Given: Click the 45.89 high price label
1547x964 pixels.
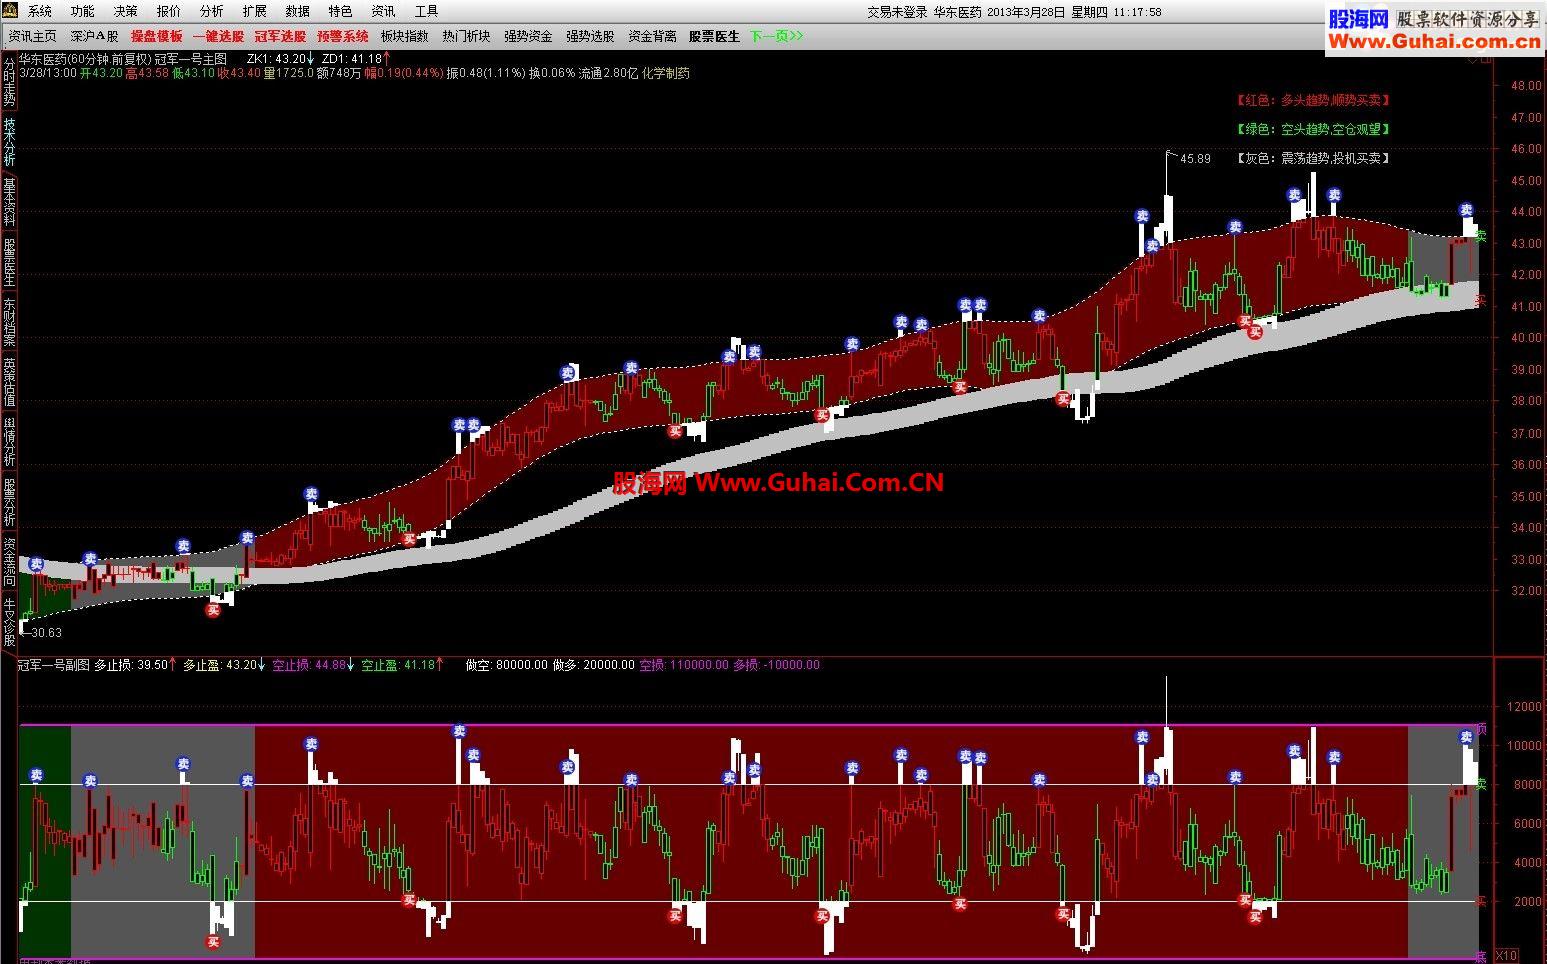Looking at the screenshot, I should coord(1195,158).
